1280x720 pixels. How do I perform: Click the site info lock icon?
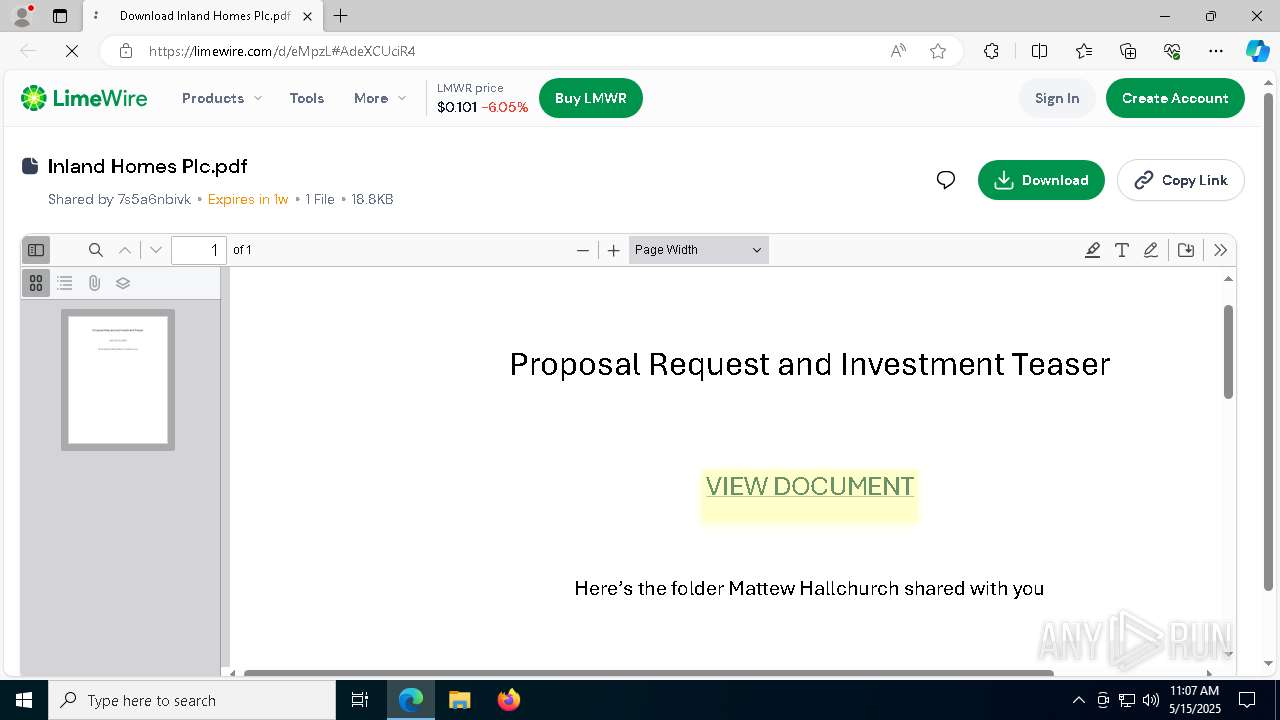(125, 51)
